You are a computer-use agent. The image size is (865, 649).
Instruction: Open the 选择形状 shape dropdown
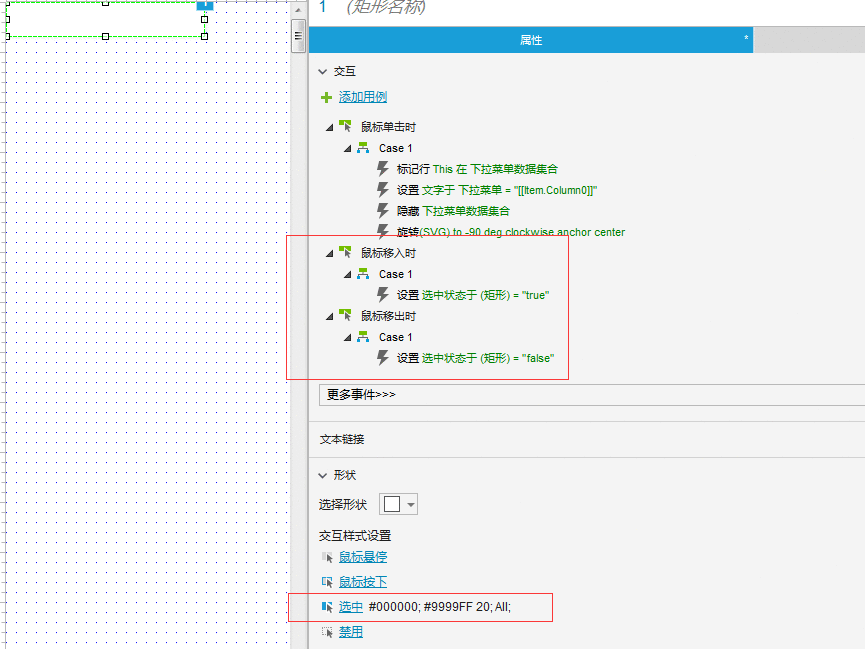click(398, 504)
